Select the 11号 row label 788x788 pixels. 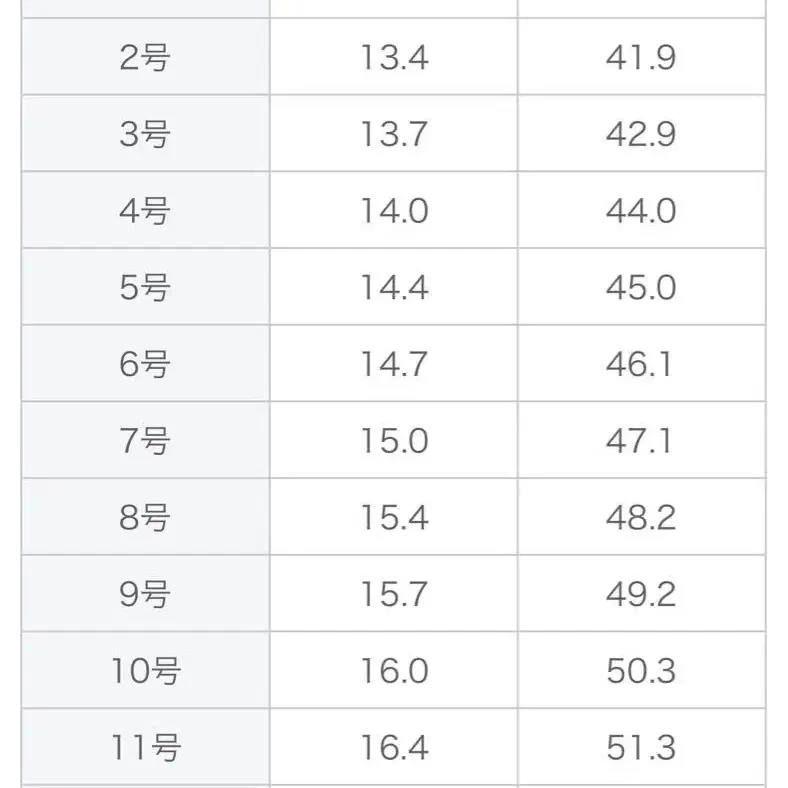145,747
